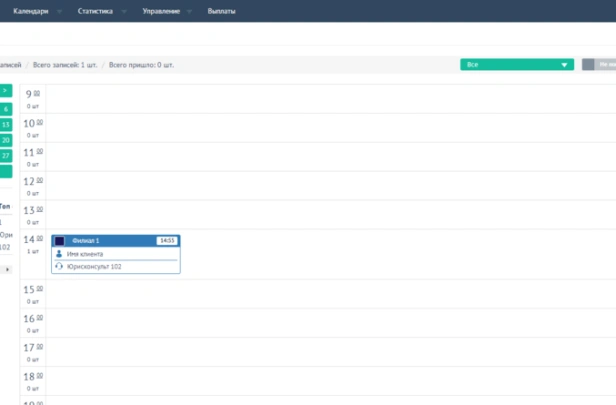Click the headset icon beside Юрисконсульт 102
The height and width of the screenshot is (405, 616).
coord(59,266)
